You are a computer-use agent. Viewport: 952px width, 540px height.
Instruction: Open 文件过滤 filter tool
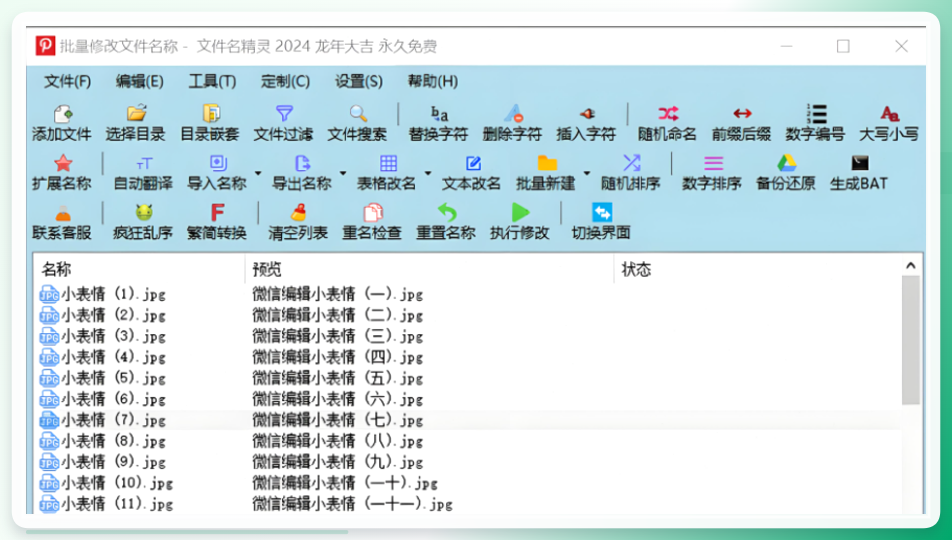[284, 123]
